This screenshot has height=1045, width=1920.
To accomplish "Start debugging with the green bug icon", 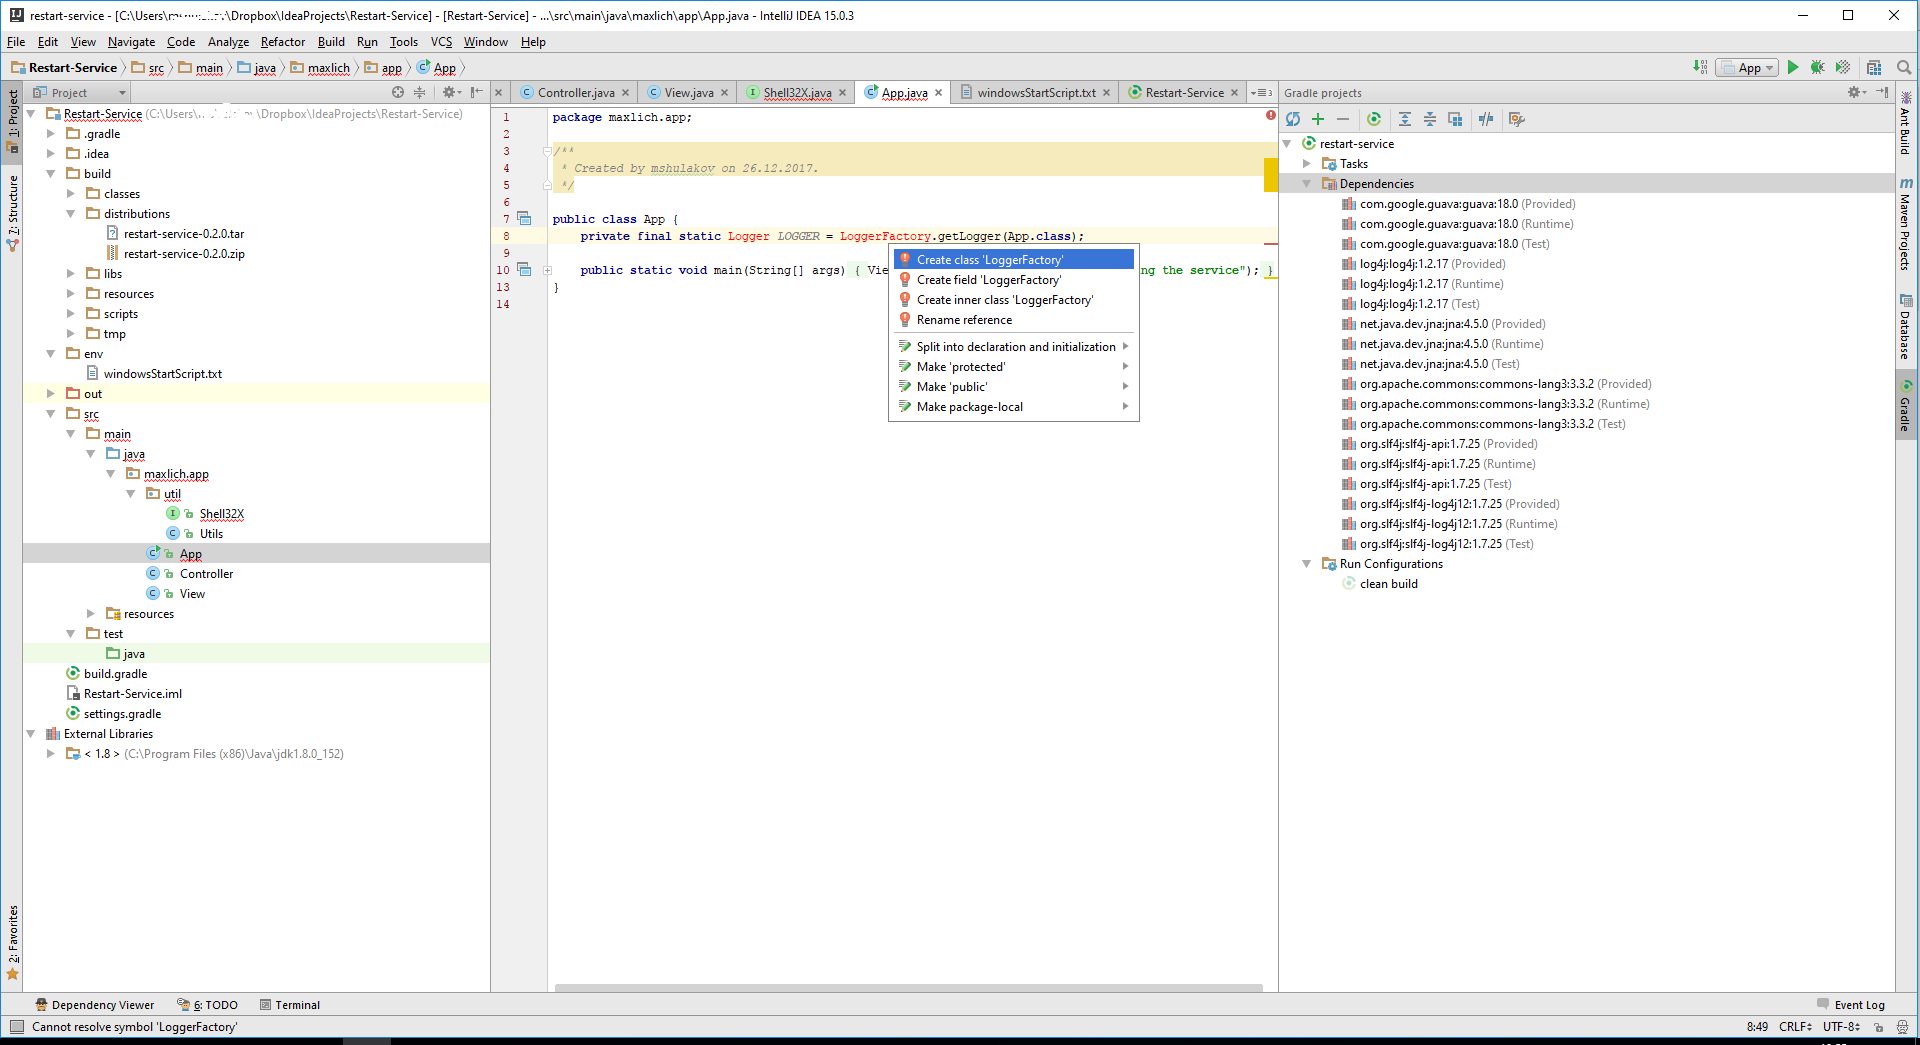I will (x=1818, y=67).
